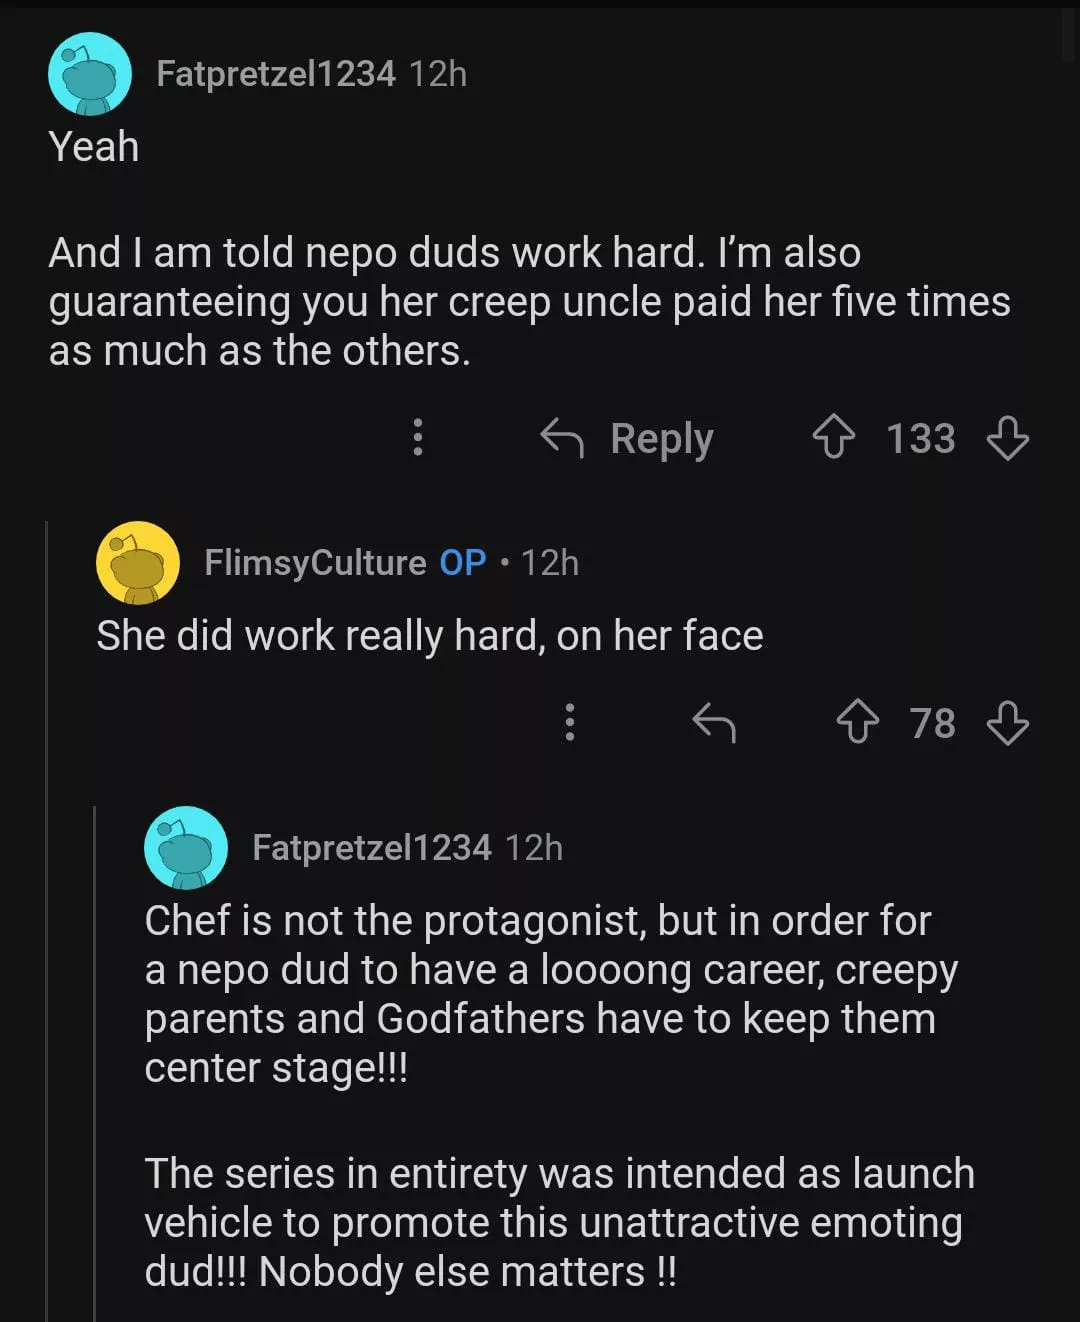This screenshot has width=1080, height=1322.
Task: Upvote FlimsyCulture's comment with 78 points
Action: pyautogui.click(x=857, y=722)
